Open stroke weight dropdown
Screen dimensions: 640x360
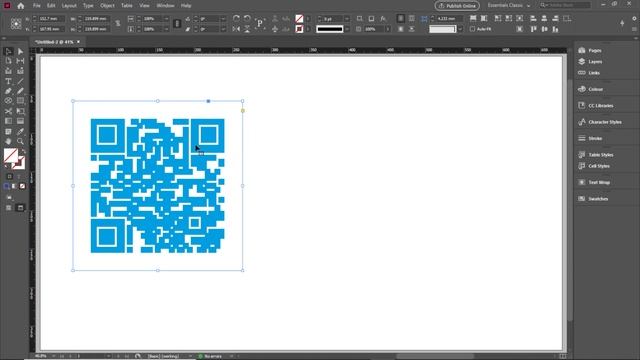[347, 19]
